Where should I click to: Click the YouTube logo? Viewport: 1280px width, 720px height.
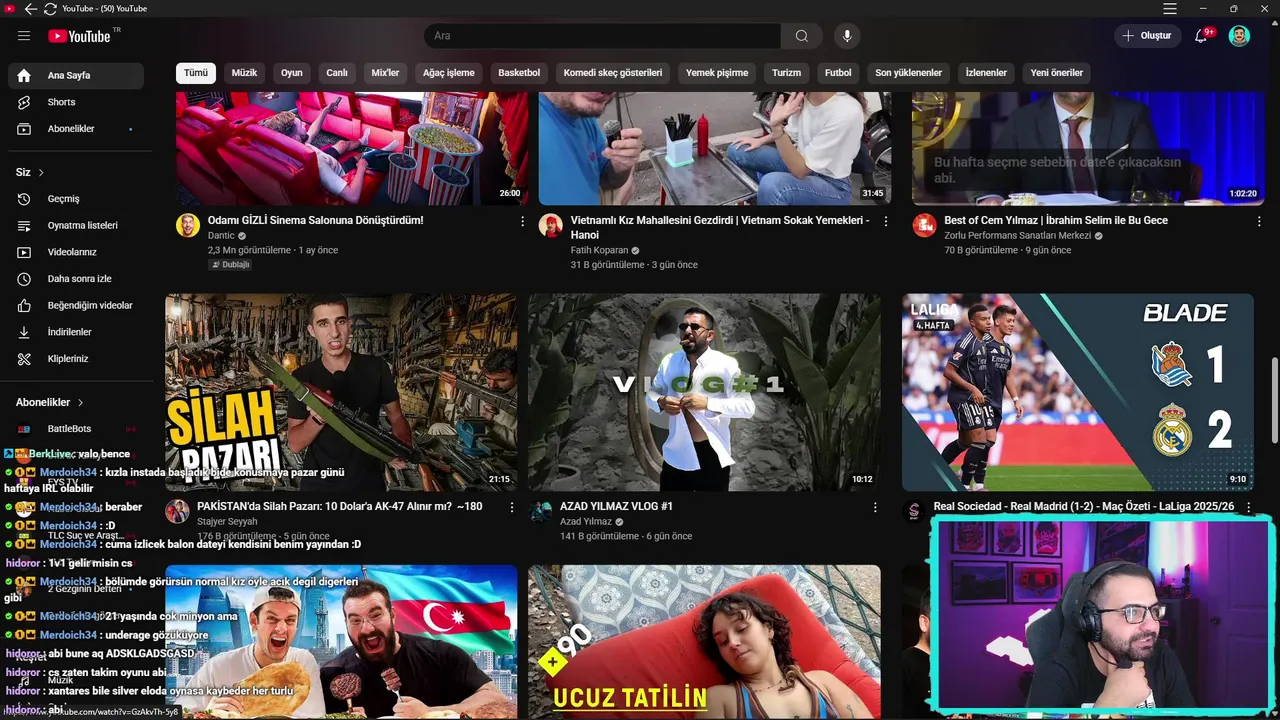click(x=79, y=36)
